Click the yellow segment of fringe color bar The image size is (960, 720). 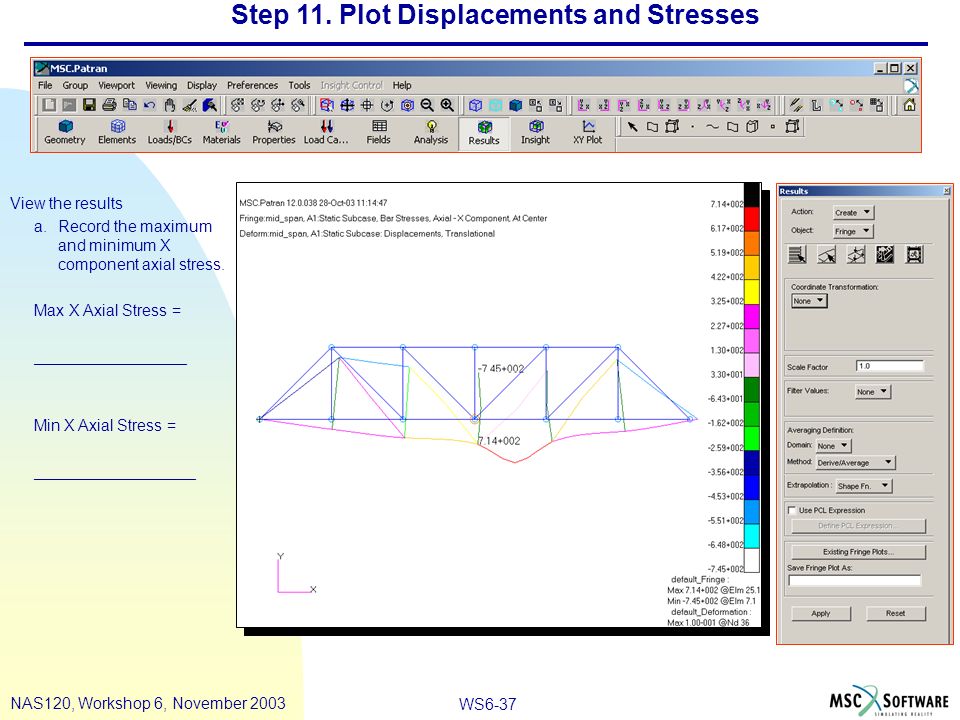tap(752, 291)
